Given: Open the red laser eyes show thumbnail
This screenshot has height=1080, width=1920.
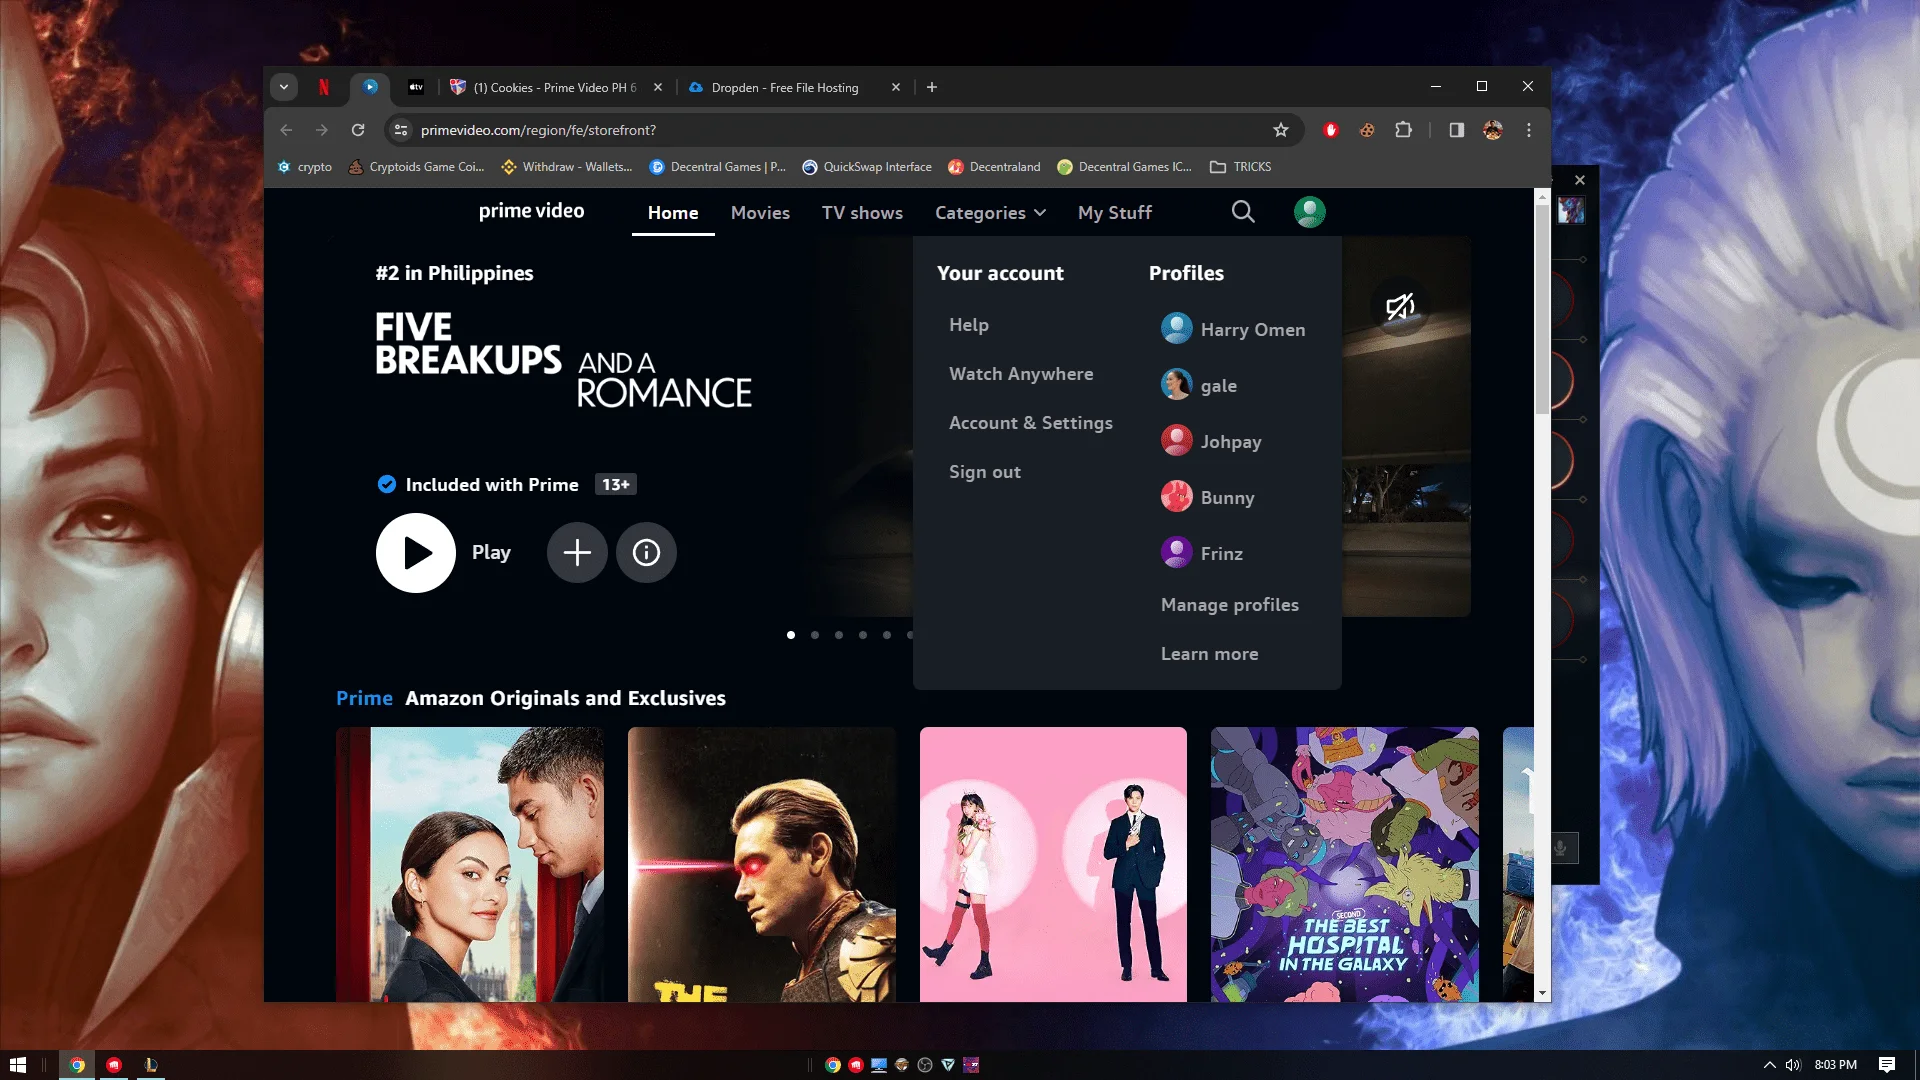Looking at the screenshot, I should pos(761,864).
